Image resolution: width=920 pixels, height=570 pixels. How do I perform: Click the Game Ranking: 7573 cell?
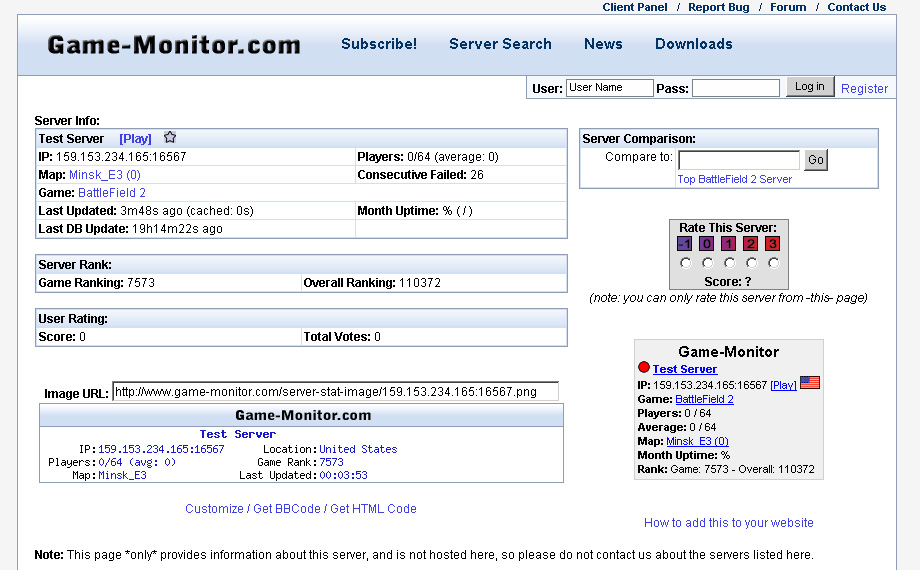pos(168,283)
